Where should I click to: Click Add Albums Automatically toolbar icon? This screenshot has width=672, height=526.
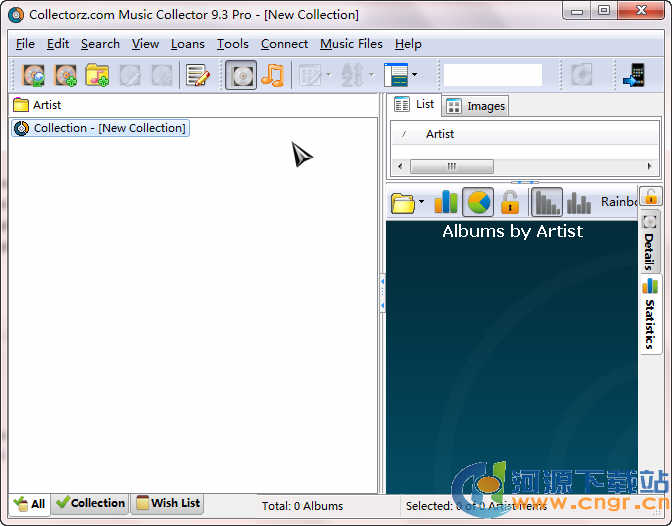(x=33, y=75)
